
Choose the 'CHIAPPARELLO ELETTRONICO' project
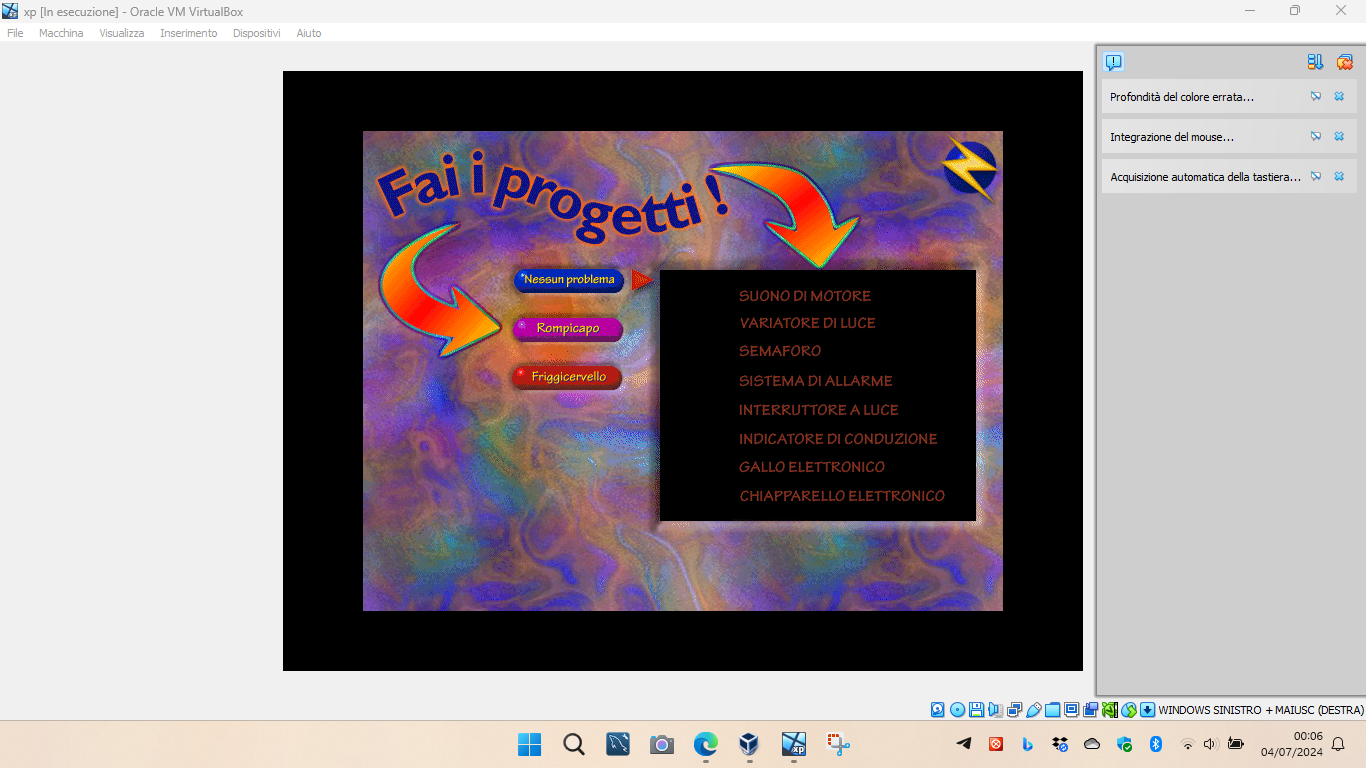(x=842, y=496)
